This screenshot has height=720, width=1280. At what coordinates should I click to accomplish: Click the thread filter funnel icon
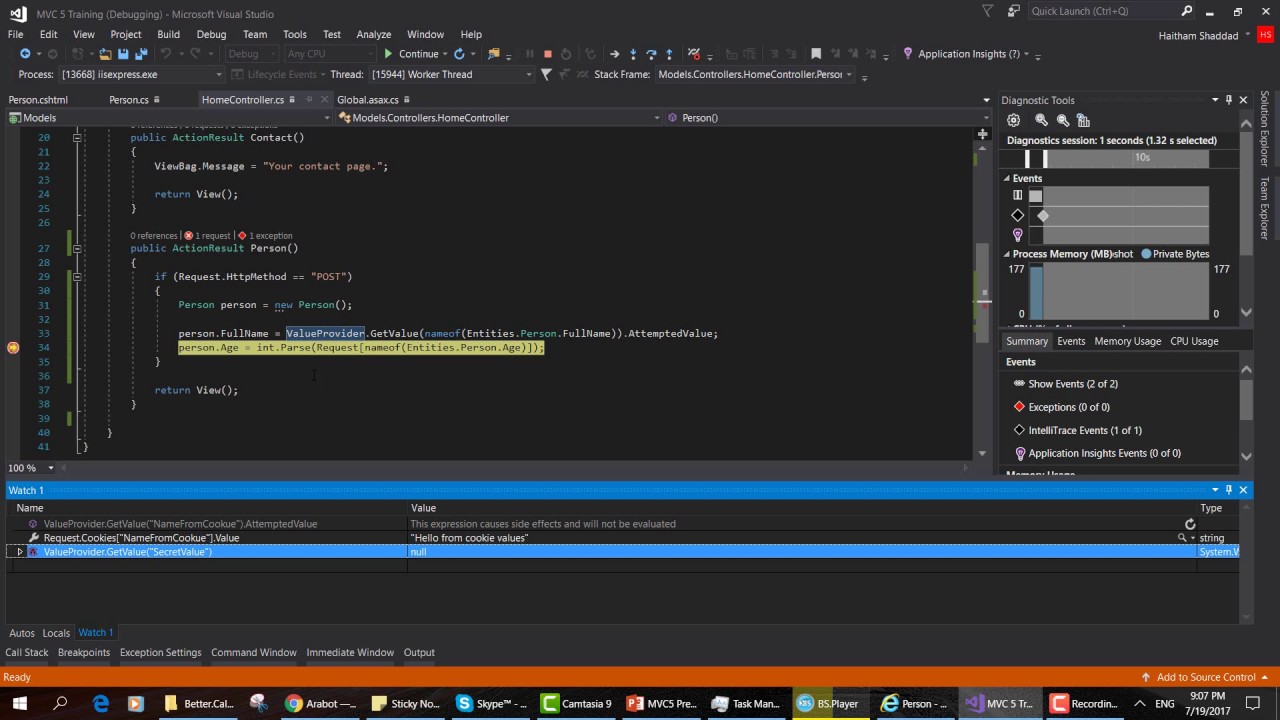(x=546, y=74)
